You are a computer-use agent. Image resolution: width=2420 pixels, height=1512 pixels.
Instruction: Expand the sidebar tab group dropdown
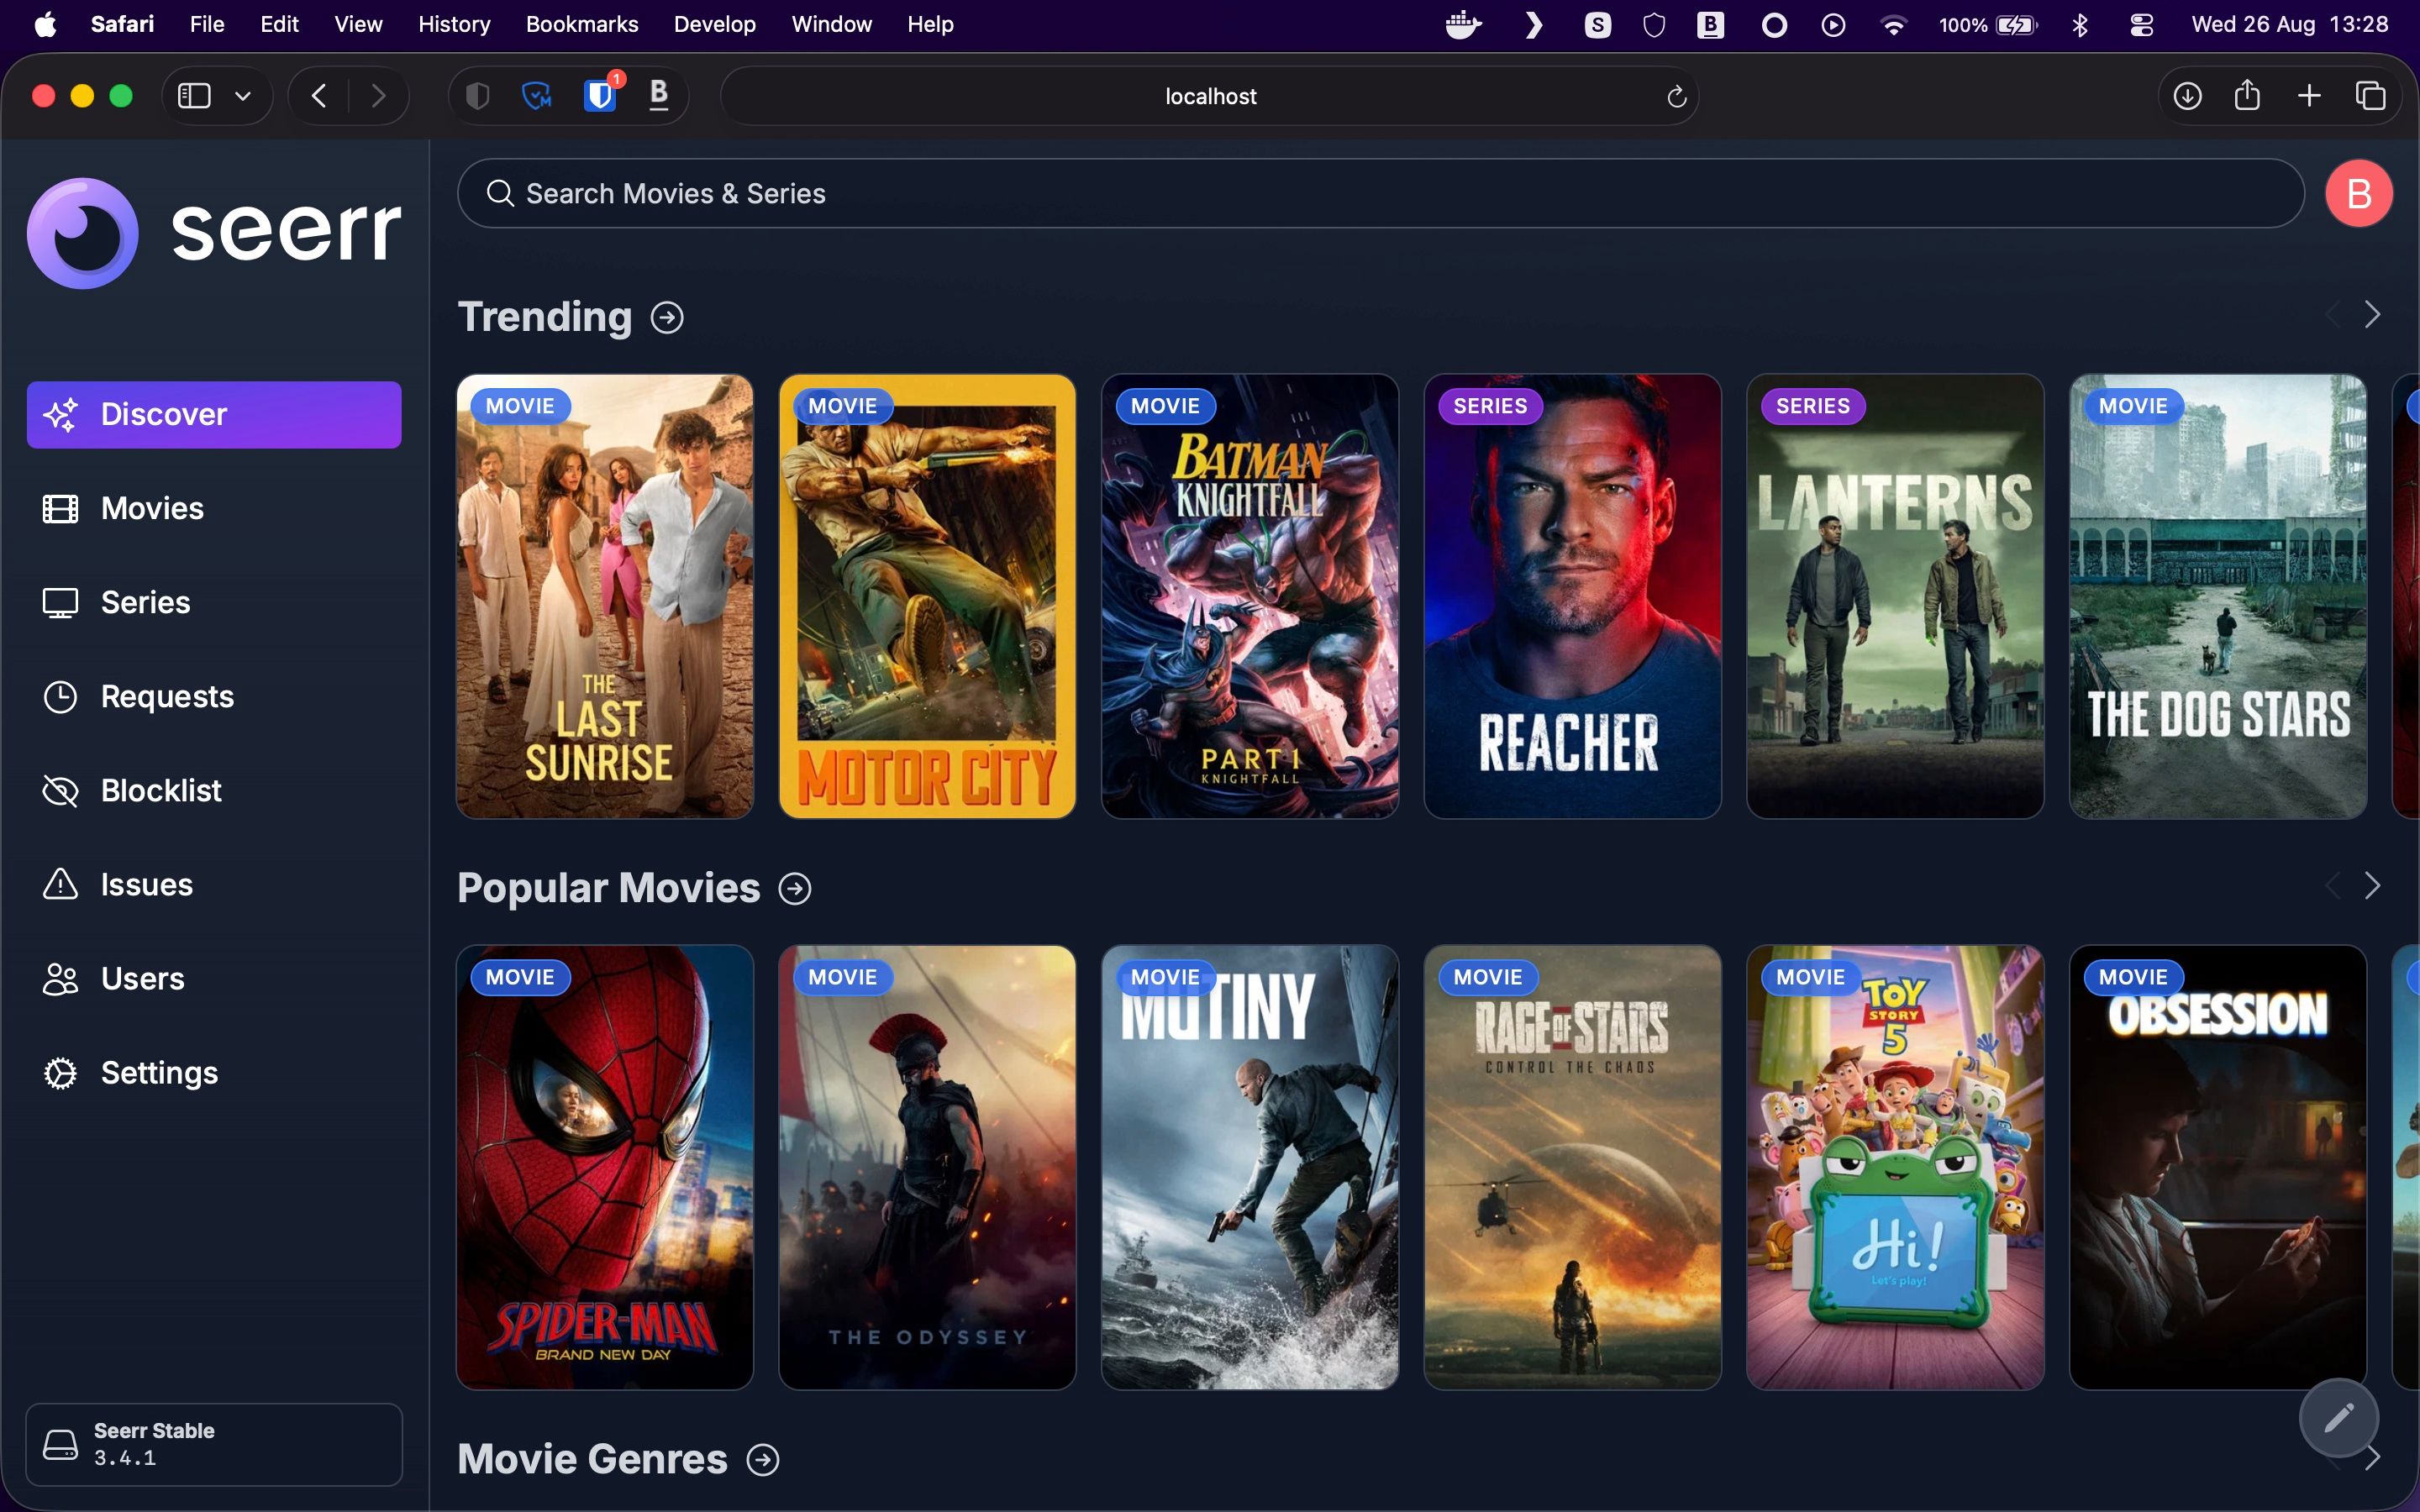(242, 96)
